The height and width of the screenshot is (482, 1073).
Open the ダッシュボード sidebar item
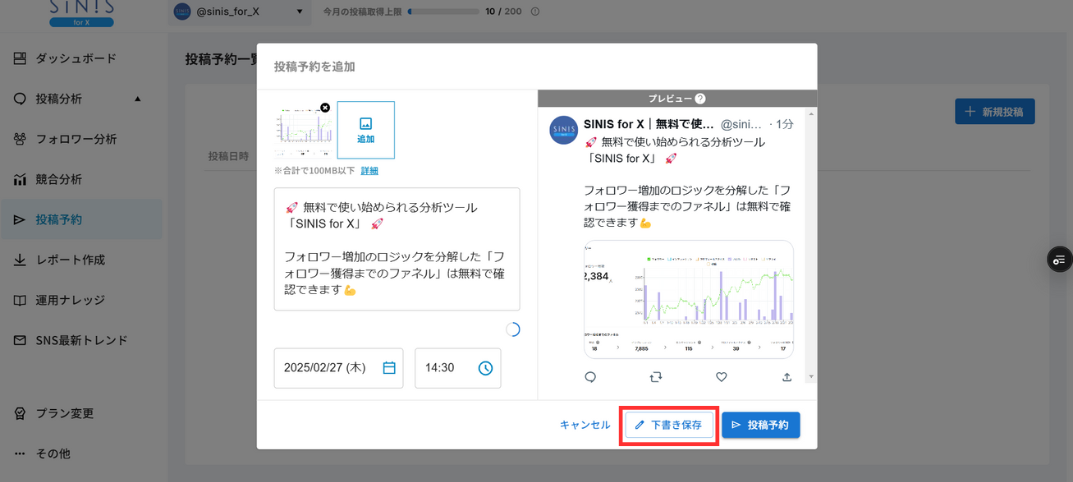click(81, 59)
